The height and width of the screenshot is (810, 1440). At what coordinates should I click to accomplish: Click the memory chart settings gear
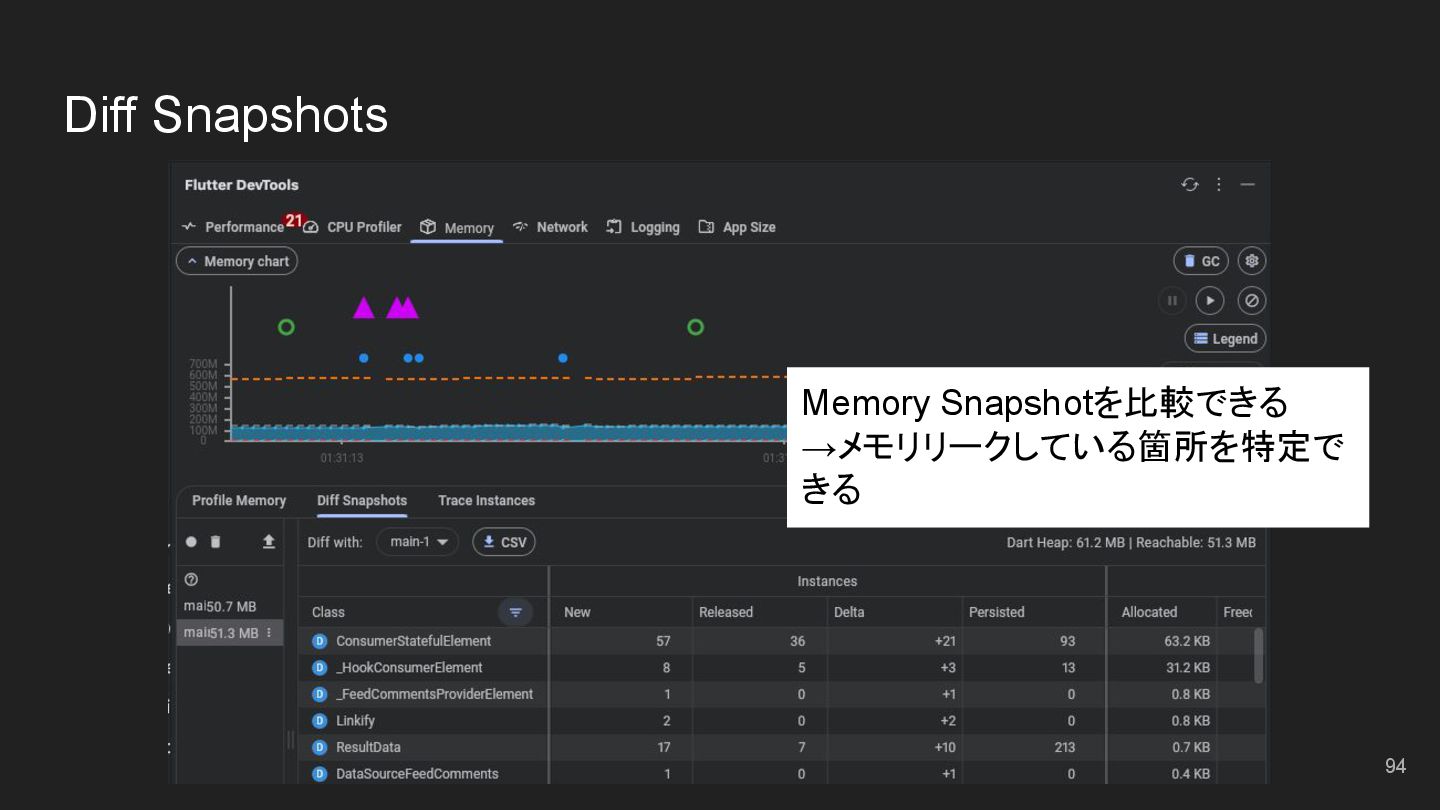coord(1251,261)
